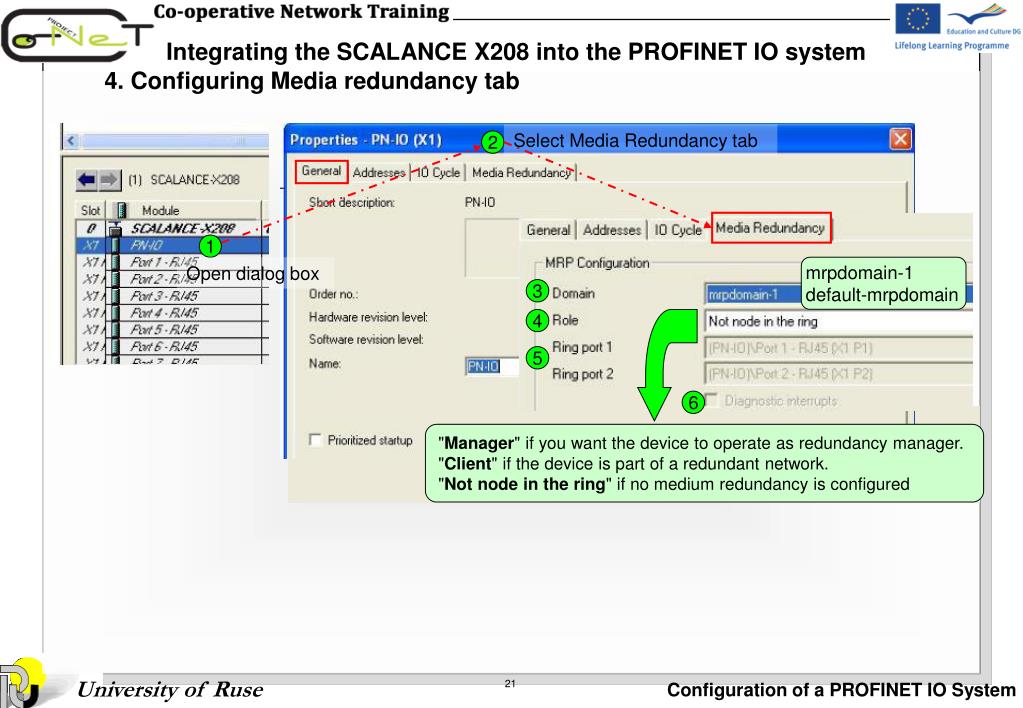Select the slot 0 SCALANCE-X208 row
The image size is (1023, 708).
(172, 228)
